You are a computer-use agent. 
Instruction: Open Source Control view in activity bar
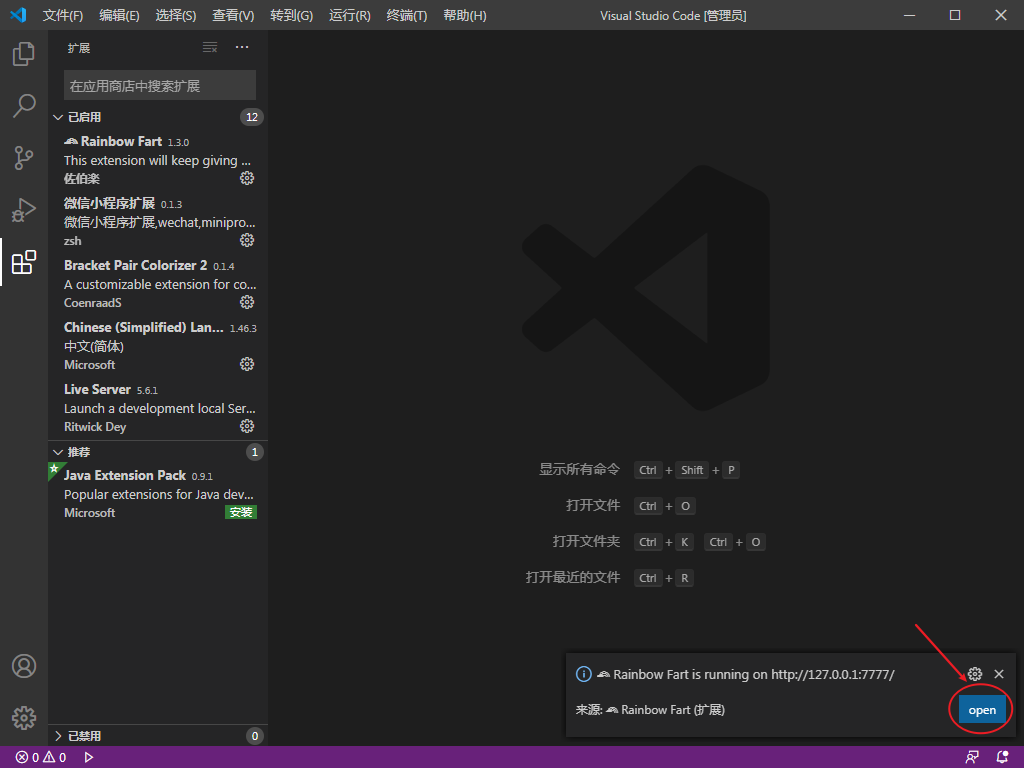24,158
